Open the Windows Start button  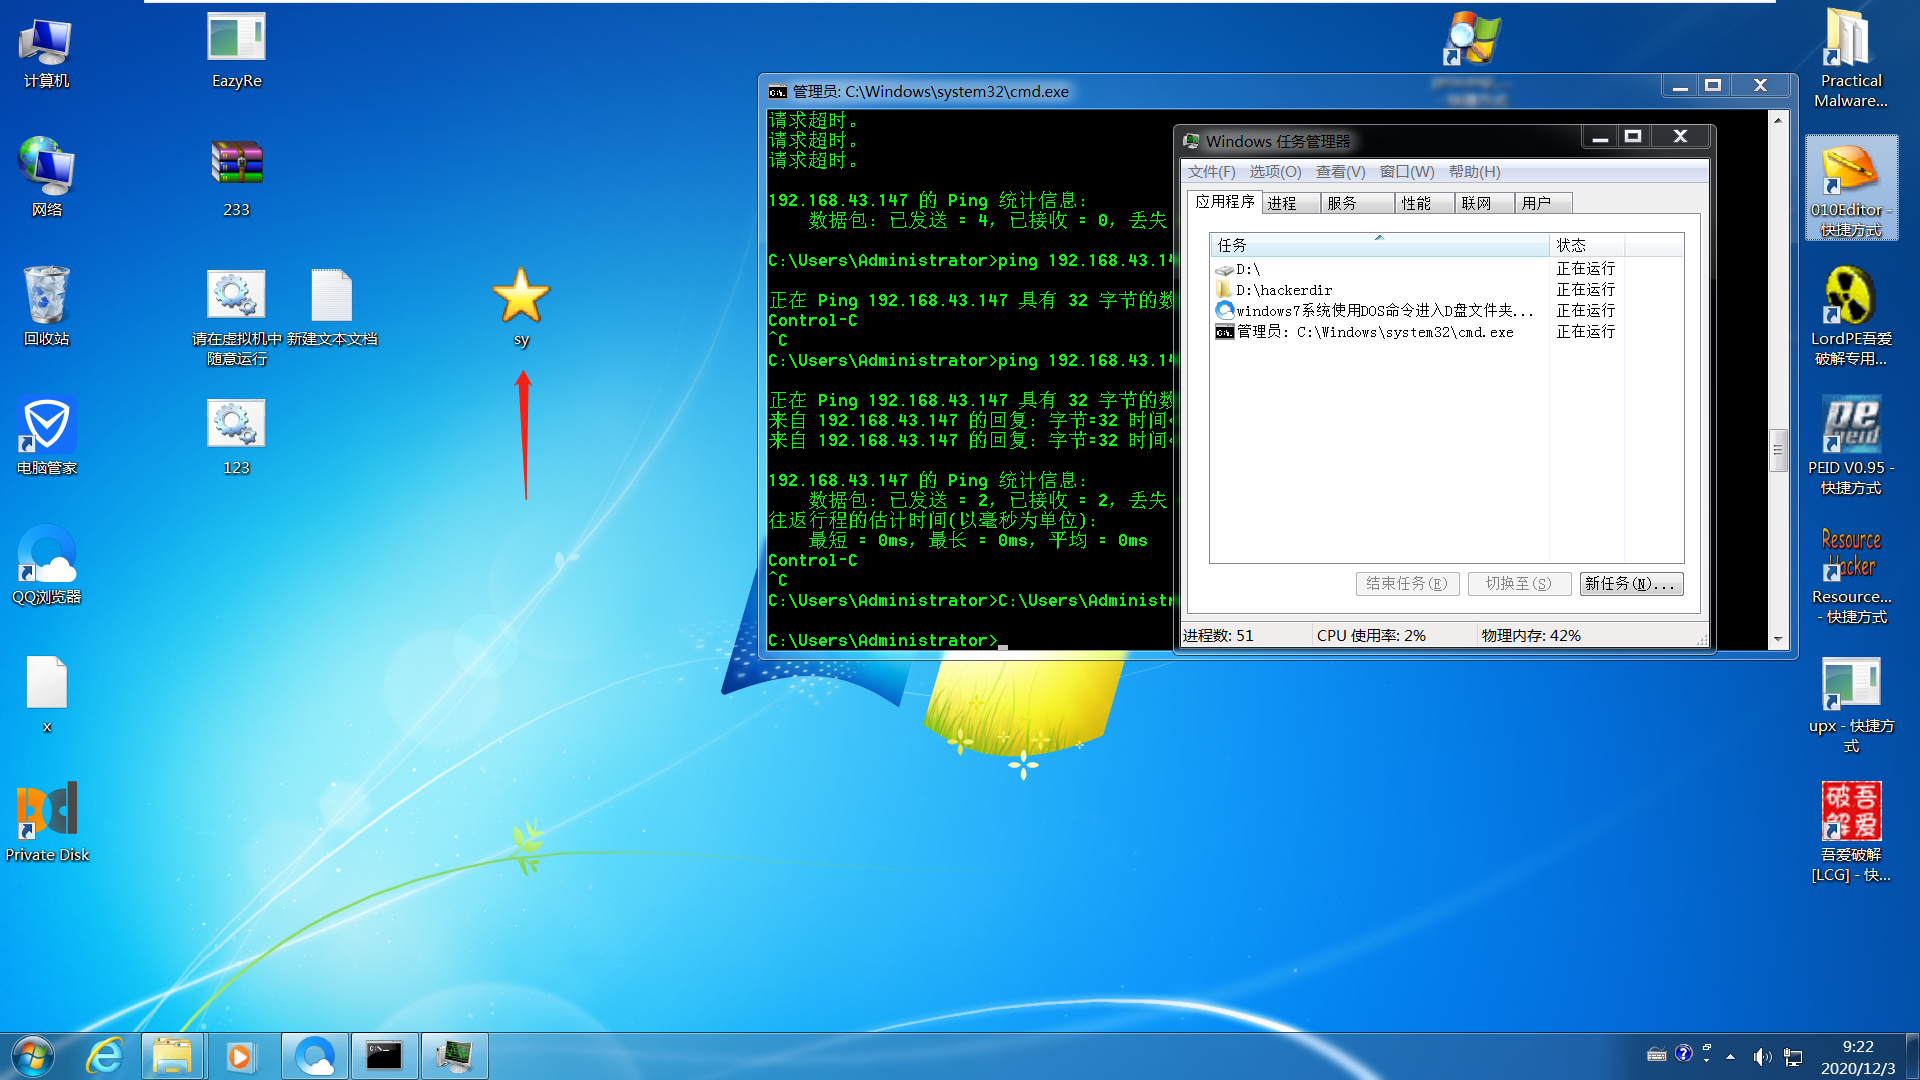click(x=33, y=1056)
